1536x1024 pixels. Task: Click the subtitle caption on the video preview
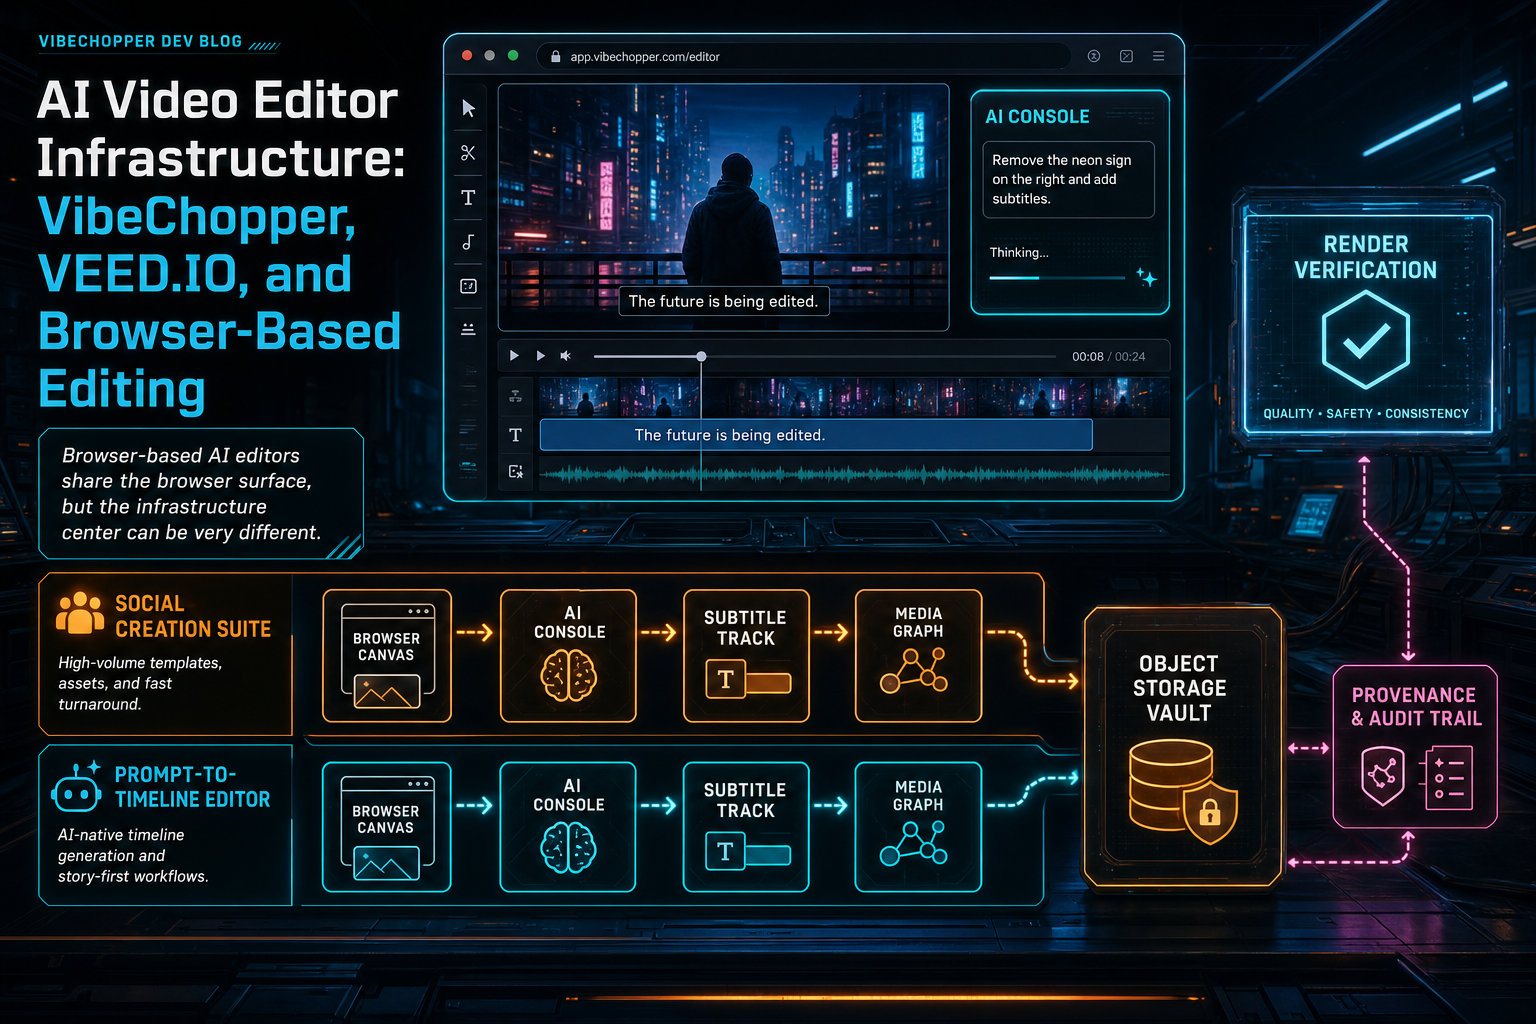pos(723,301)
